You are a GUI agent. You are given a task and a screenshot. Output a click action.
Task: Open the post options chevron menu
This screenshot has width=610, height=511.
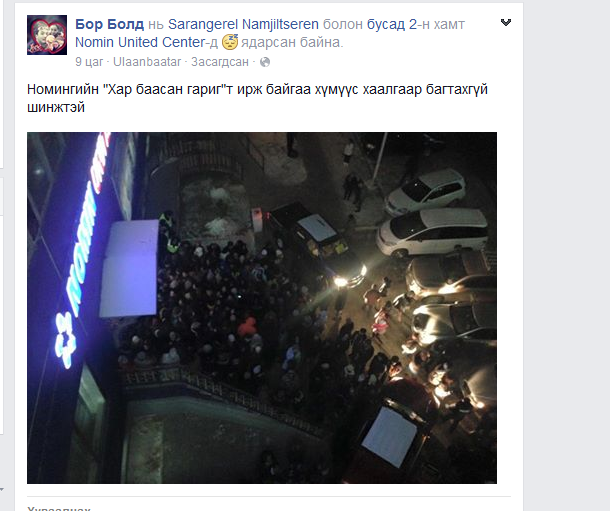[x=505, y=23]
